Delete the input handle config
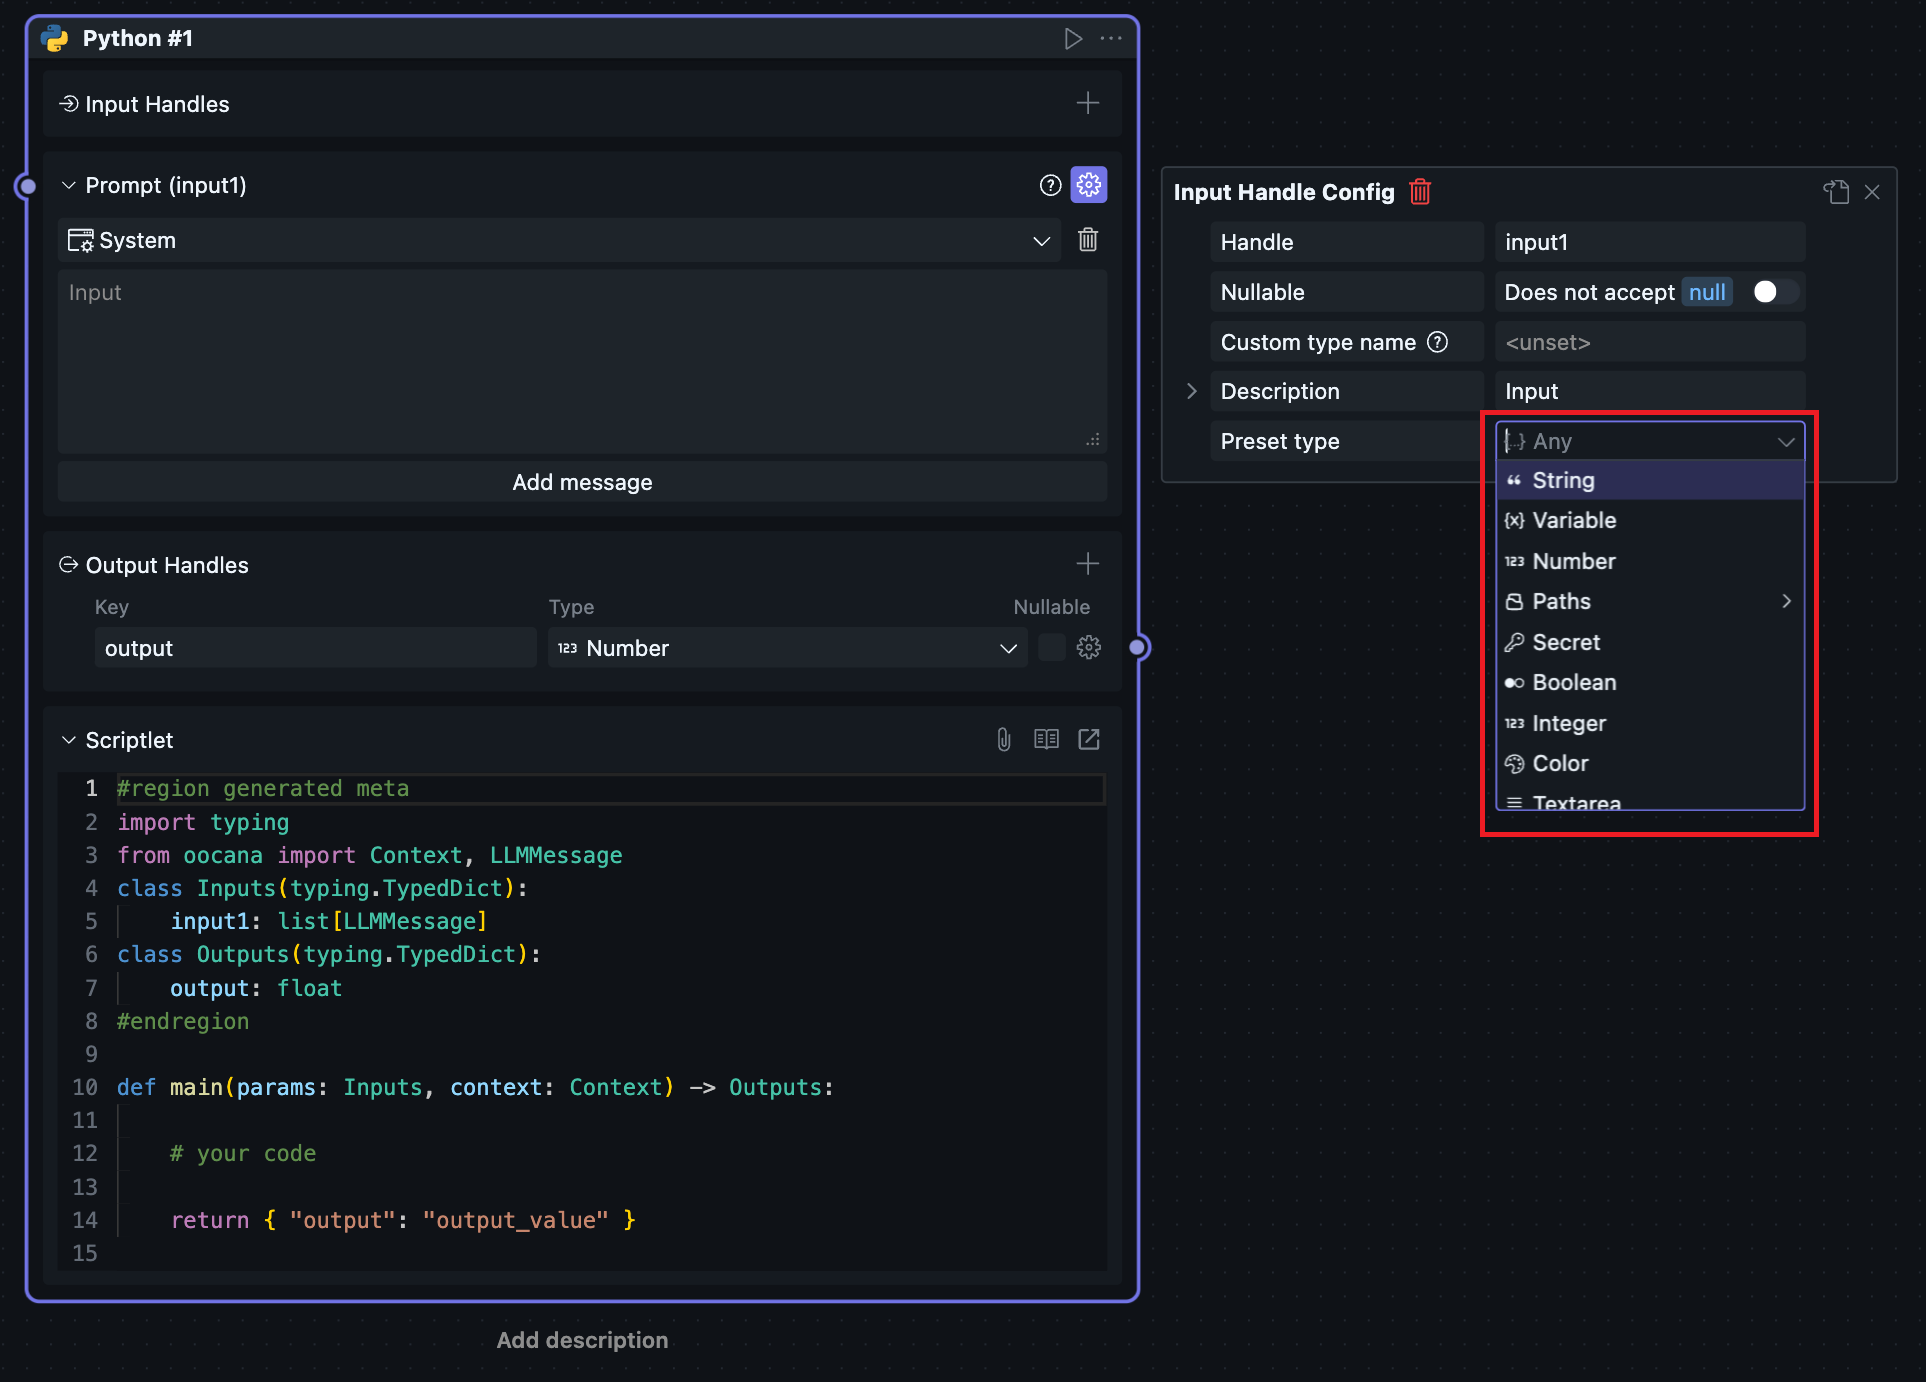 pos(1419,192)
